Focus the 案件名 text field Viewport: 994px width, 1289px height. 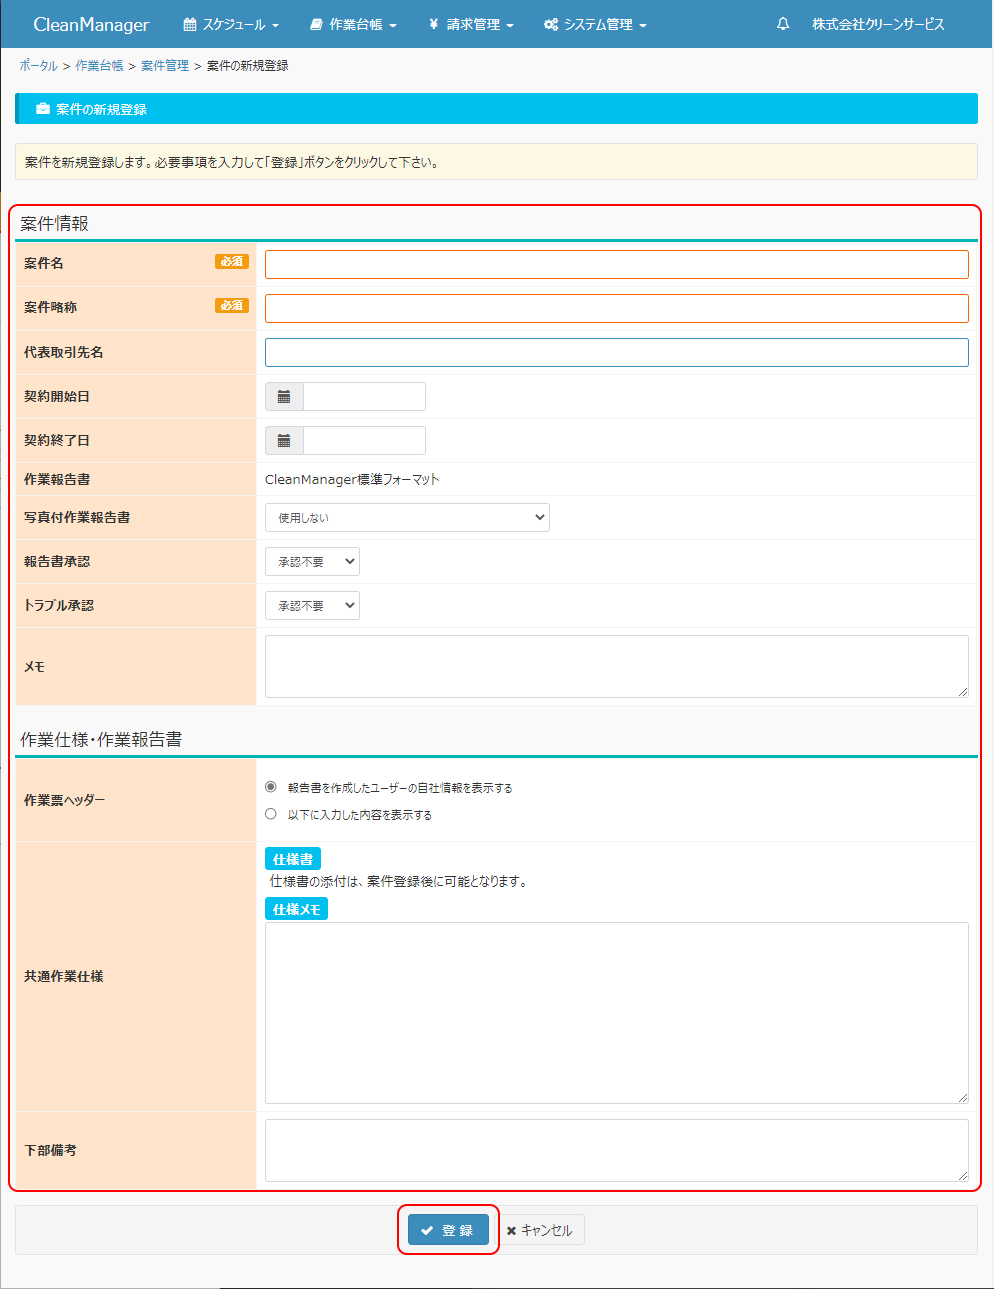coord(616,264)
